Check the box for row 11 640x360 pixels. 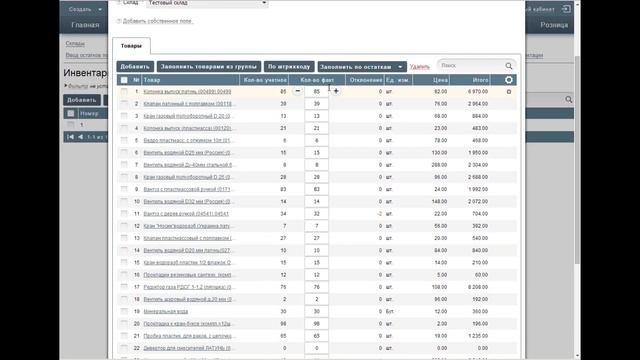click(124, 213)
